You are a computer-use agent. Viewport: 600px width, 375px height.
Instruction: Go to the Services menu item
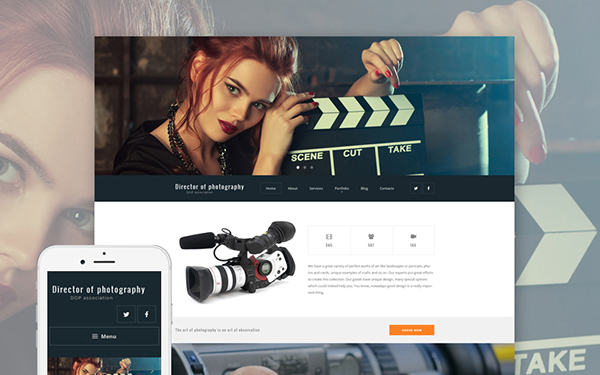pyautogui.click(x=316, y=188)
